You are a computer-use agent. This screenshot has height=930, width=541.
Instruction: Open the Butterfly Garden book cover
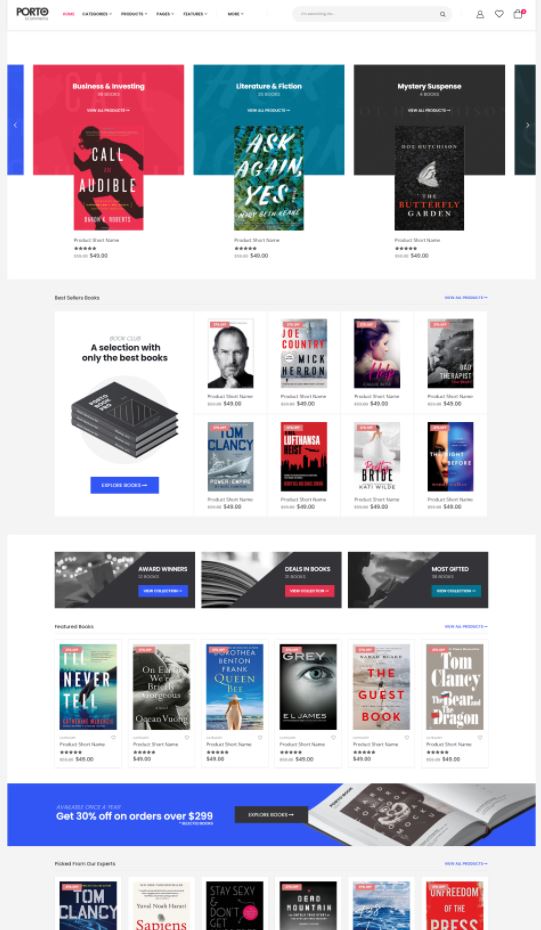(429, 177)
